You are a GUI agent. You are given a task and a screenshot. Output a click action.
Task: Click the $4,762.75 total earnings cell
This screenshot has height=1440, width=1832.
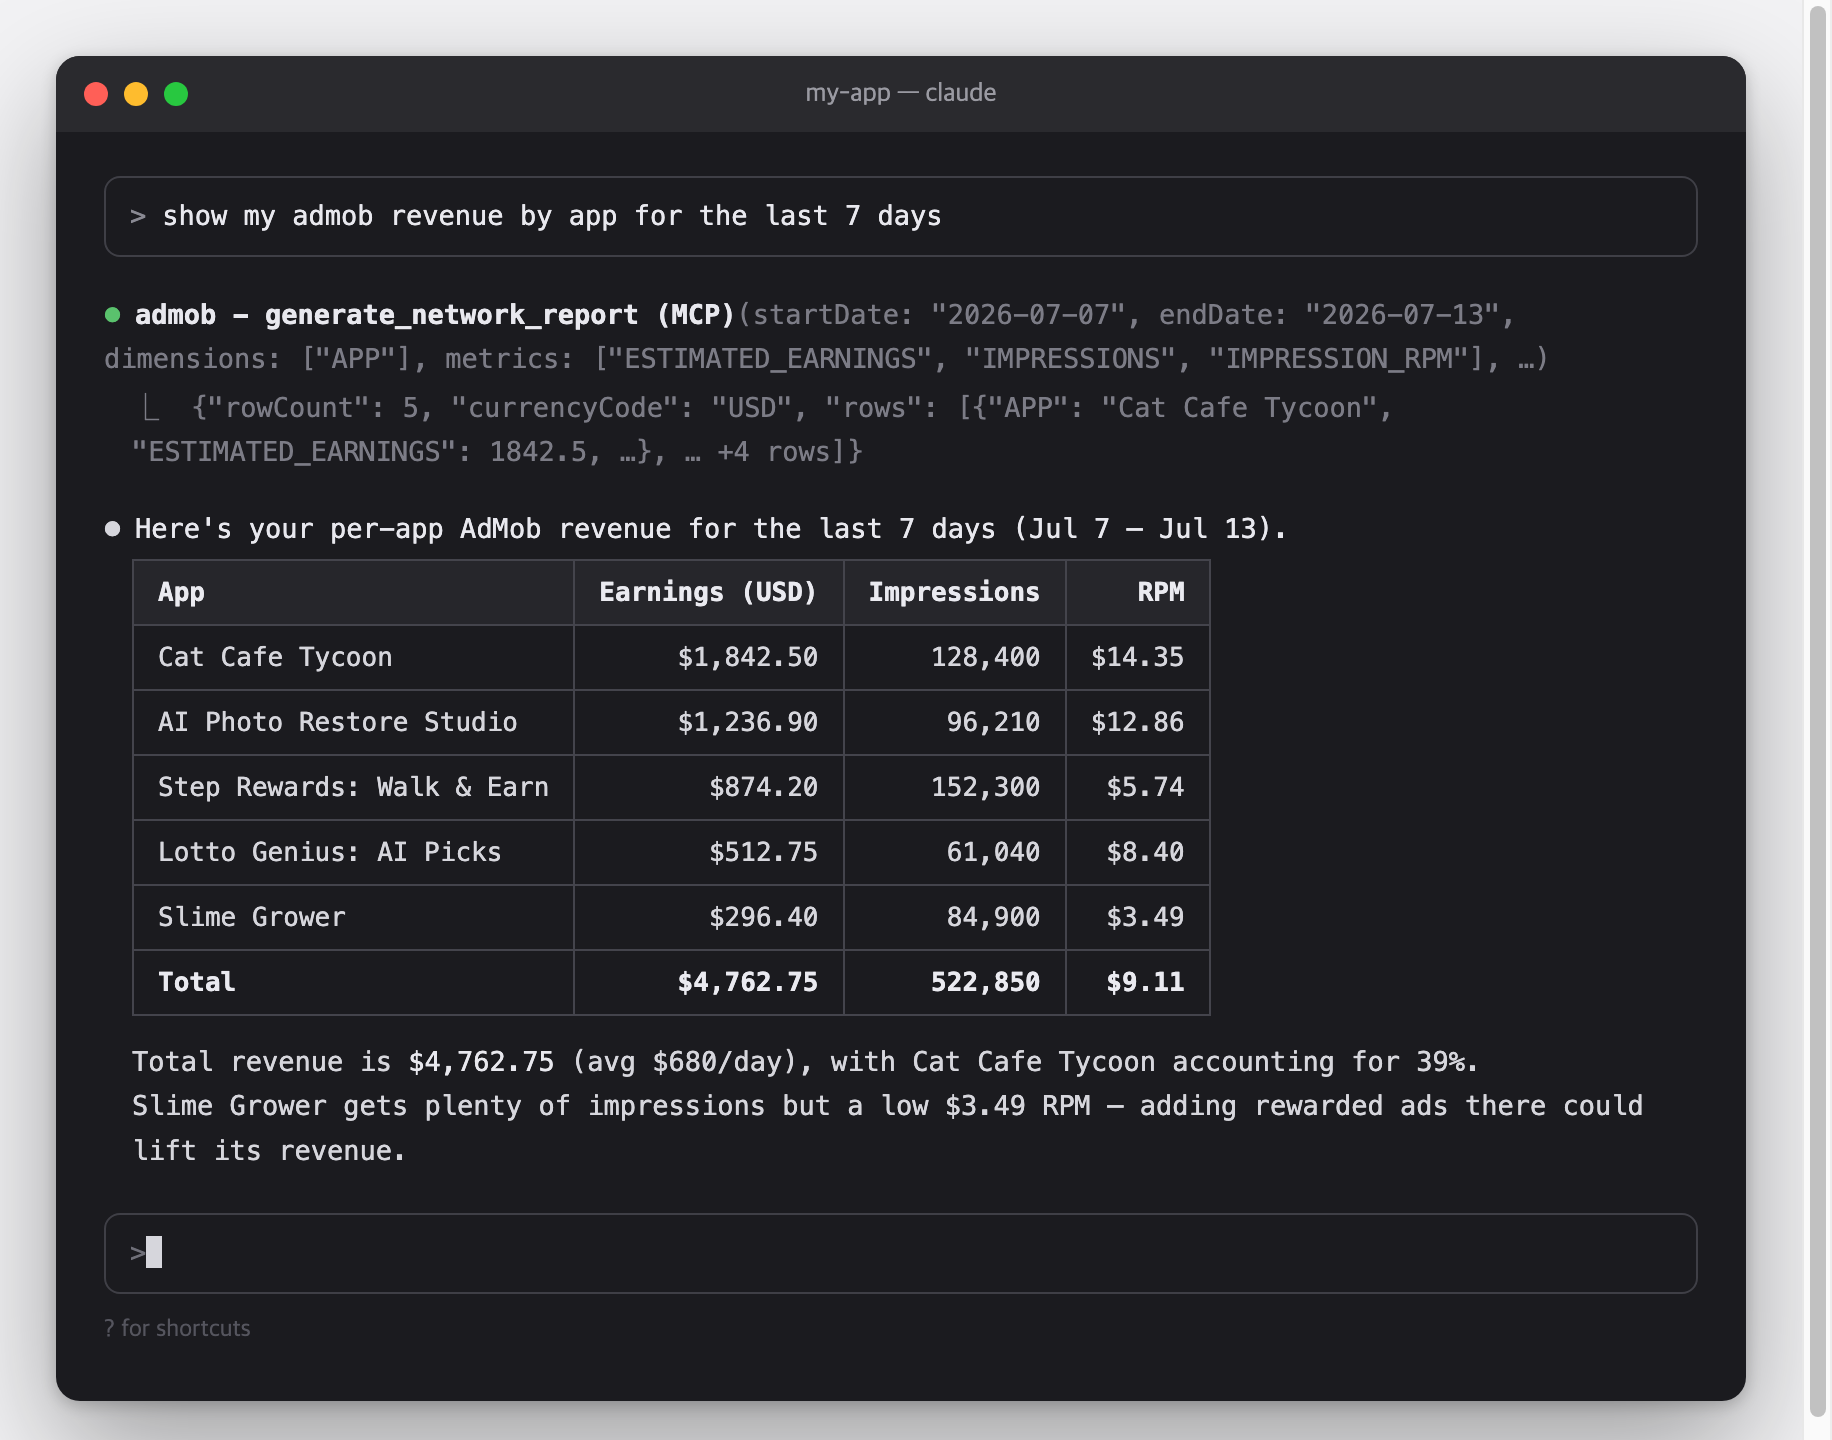[709, 982]
